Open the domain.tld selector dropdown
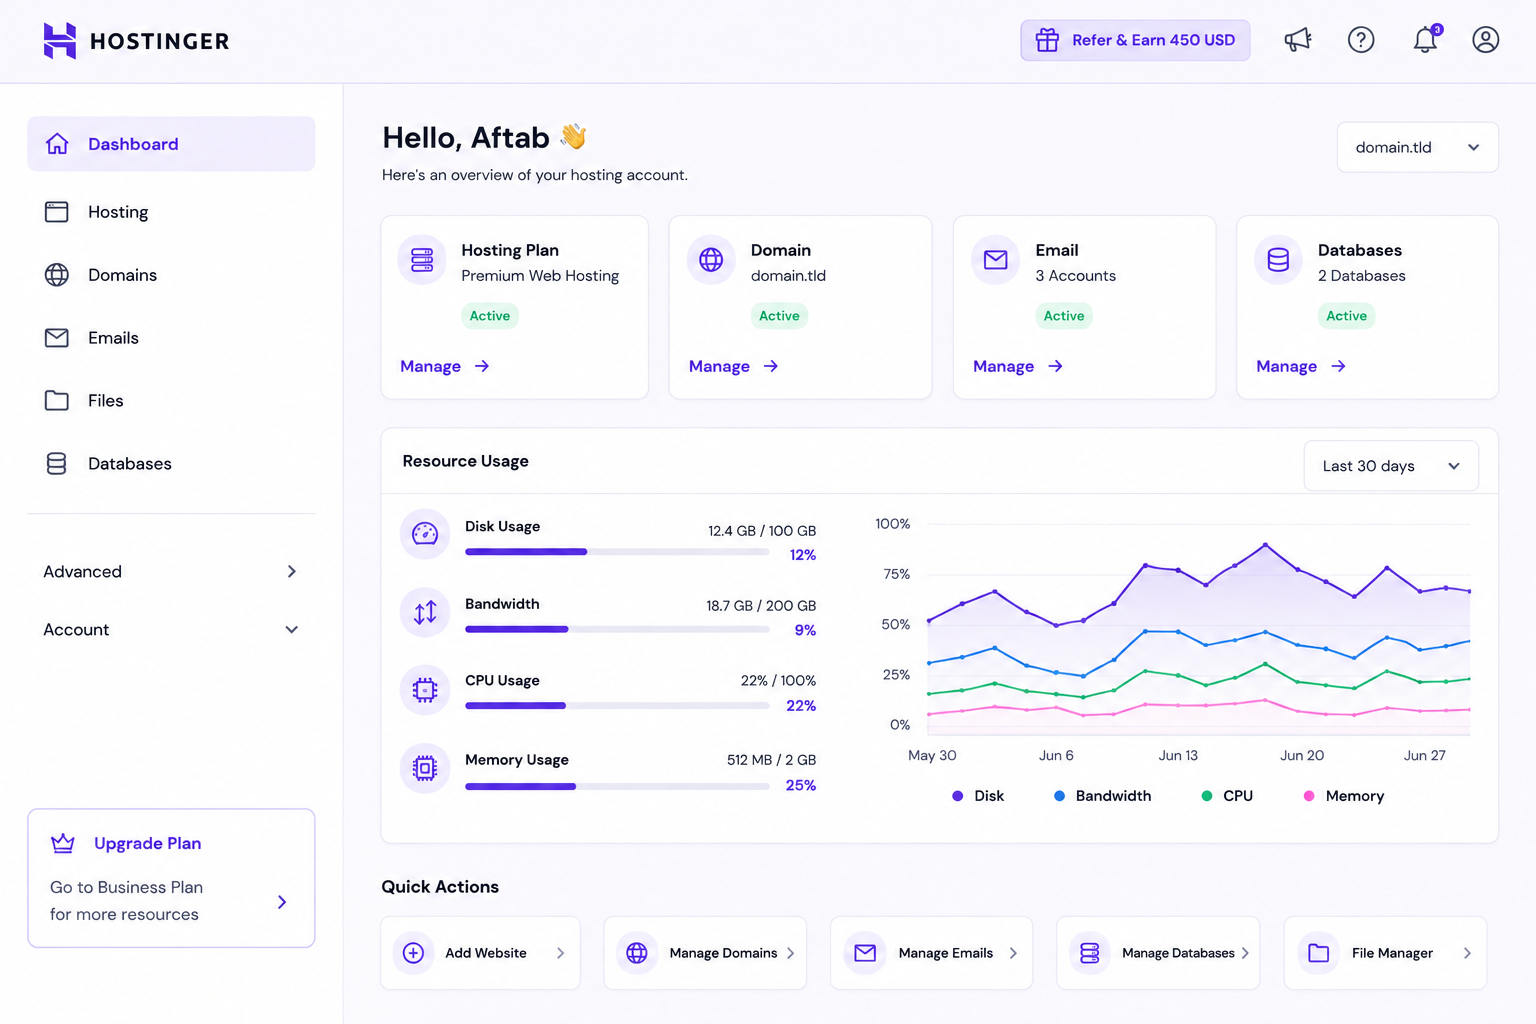 [1417, 147]
